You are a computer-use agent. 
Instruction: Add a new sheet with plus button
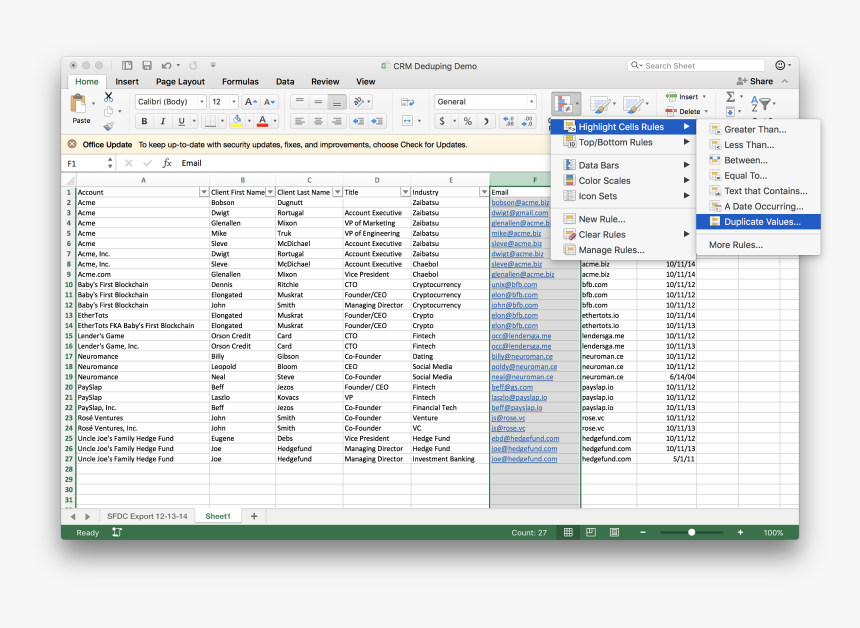[x=254, y=516]
